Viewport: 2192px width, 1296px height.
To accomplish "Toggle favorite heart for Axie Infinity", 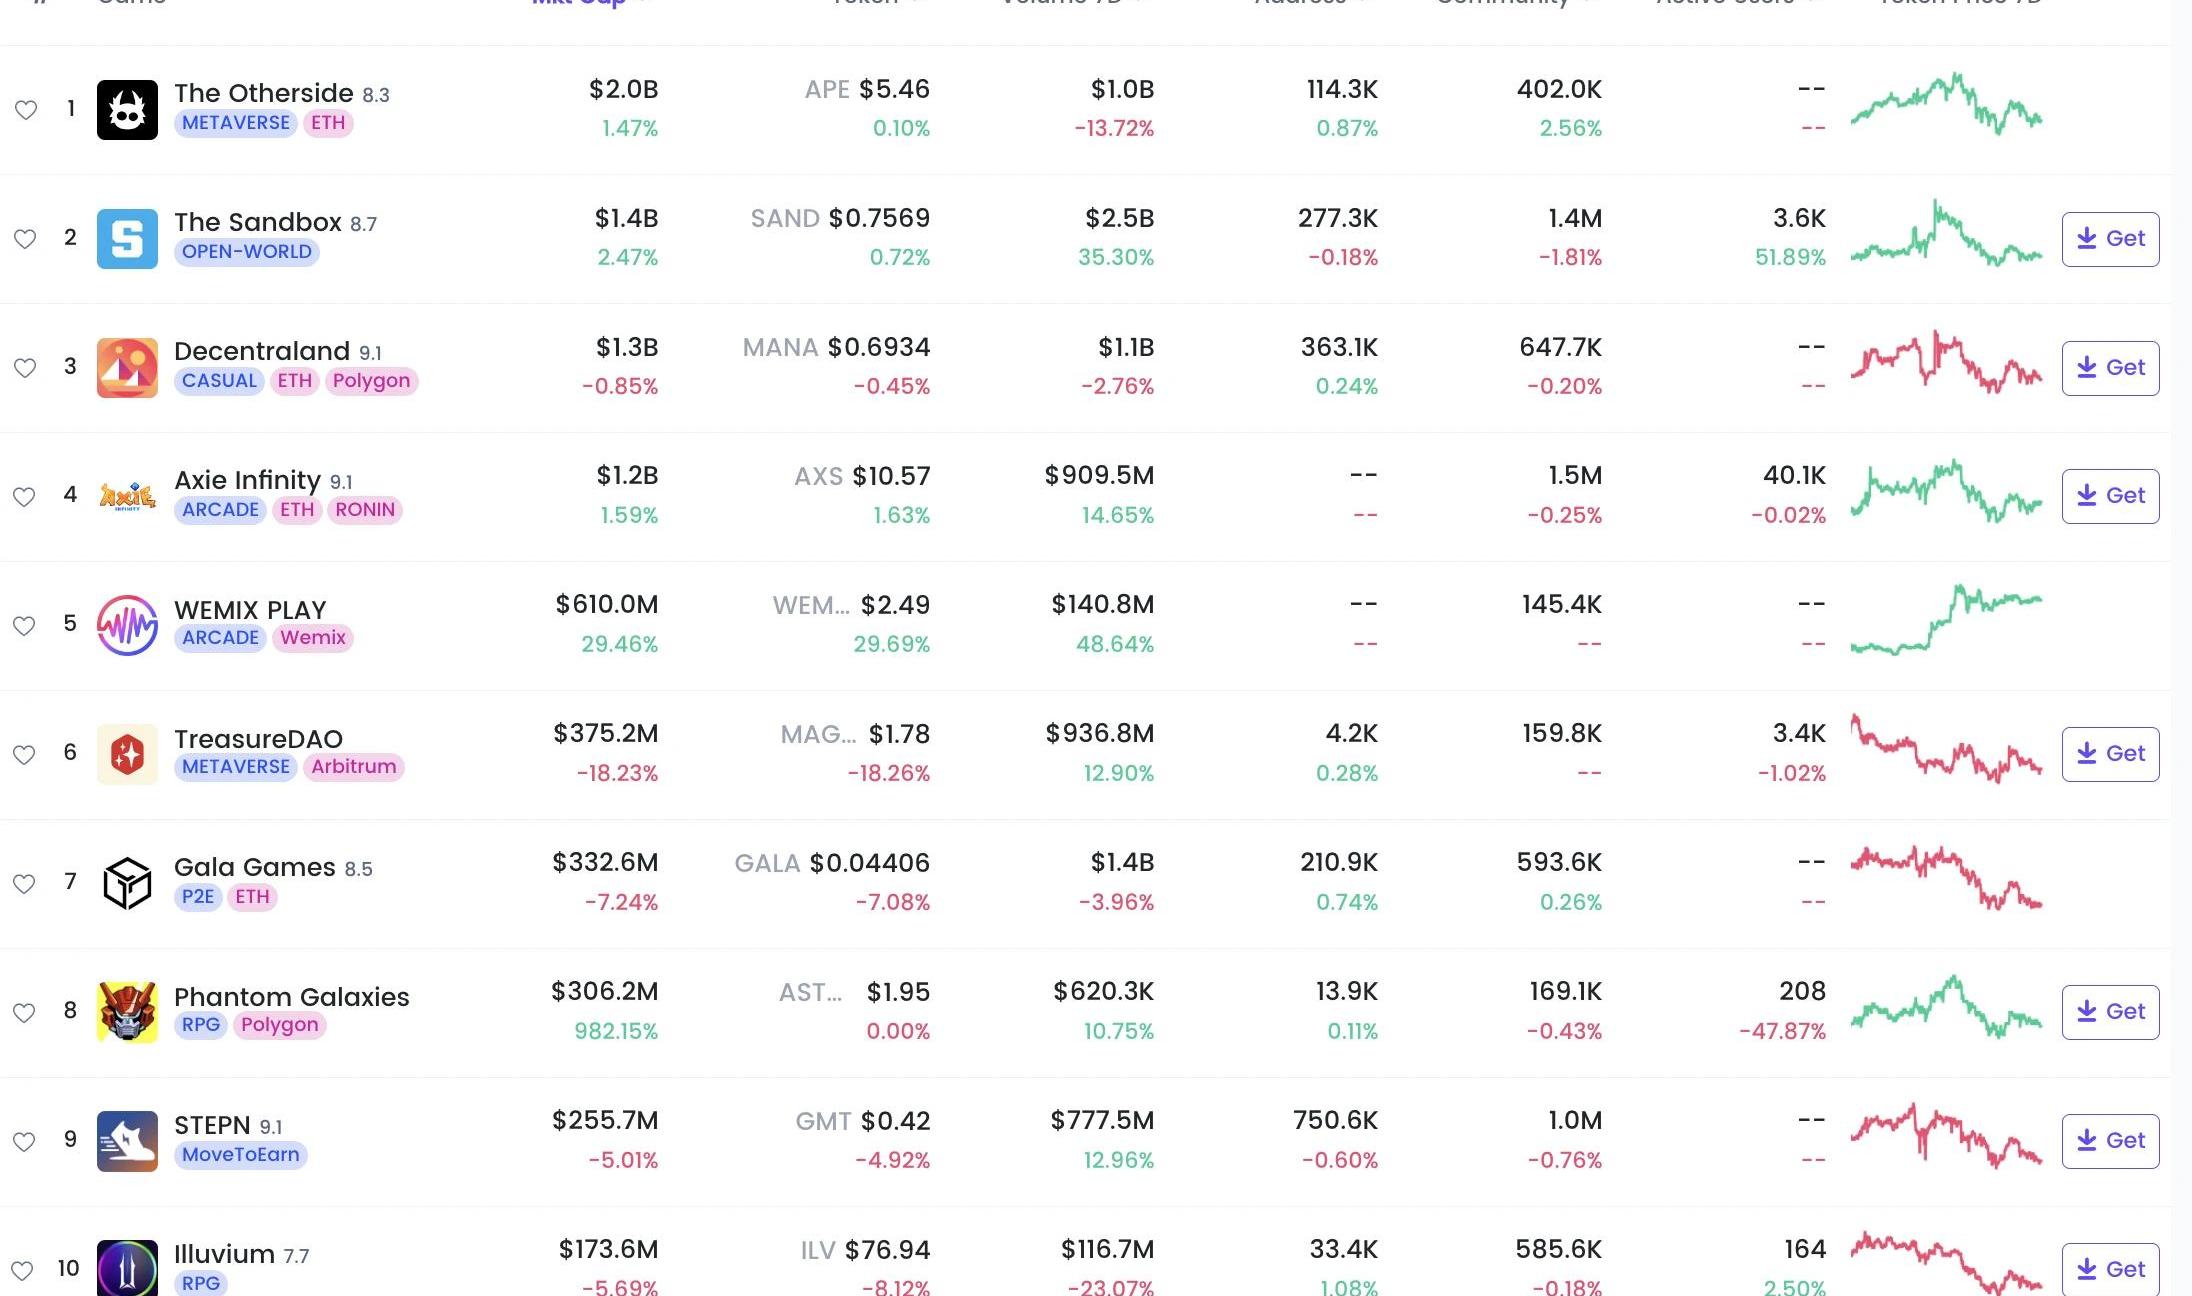I will pos(24,497).
